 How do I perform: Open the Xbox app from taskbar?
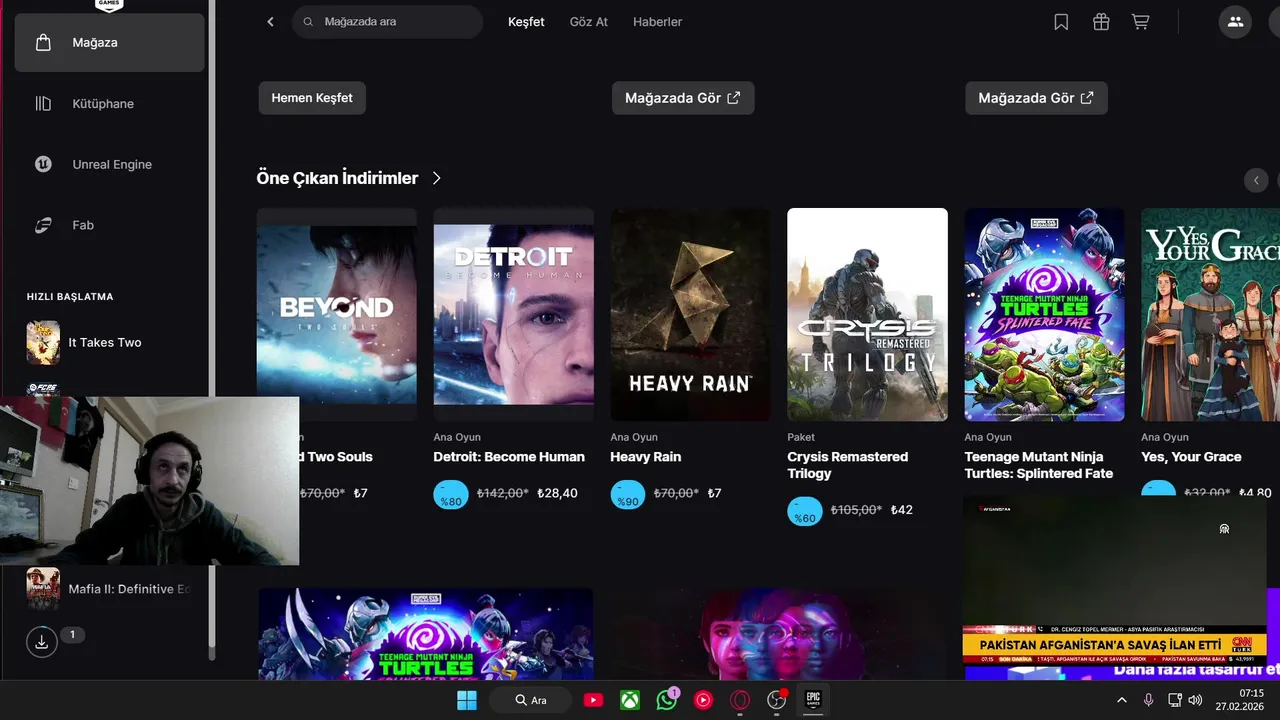630,700
